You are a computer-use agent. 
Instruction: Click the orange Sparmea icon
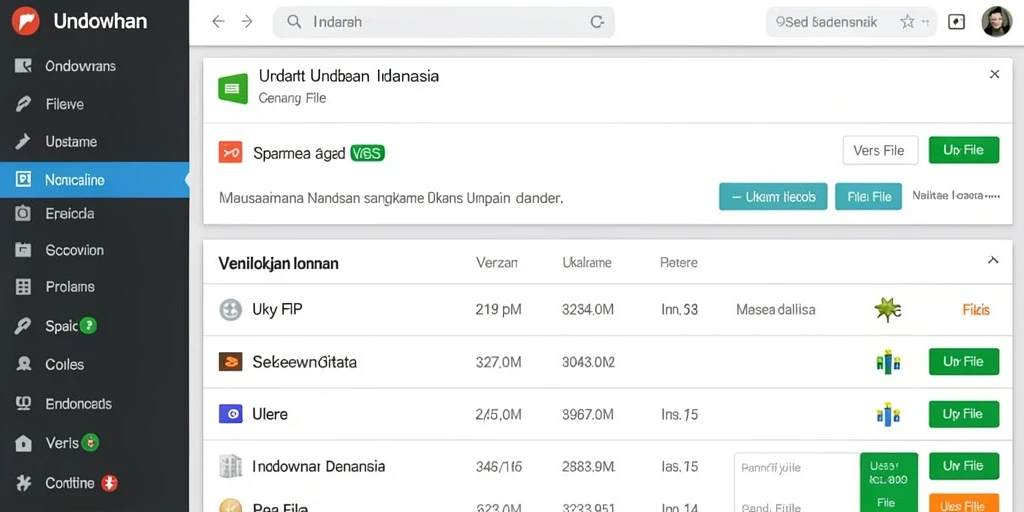tap(230, 152)
